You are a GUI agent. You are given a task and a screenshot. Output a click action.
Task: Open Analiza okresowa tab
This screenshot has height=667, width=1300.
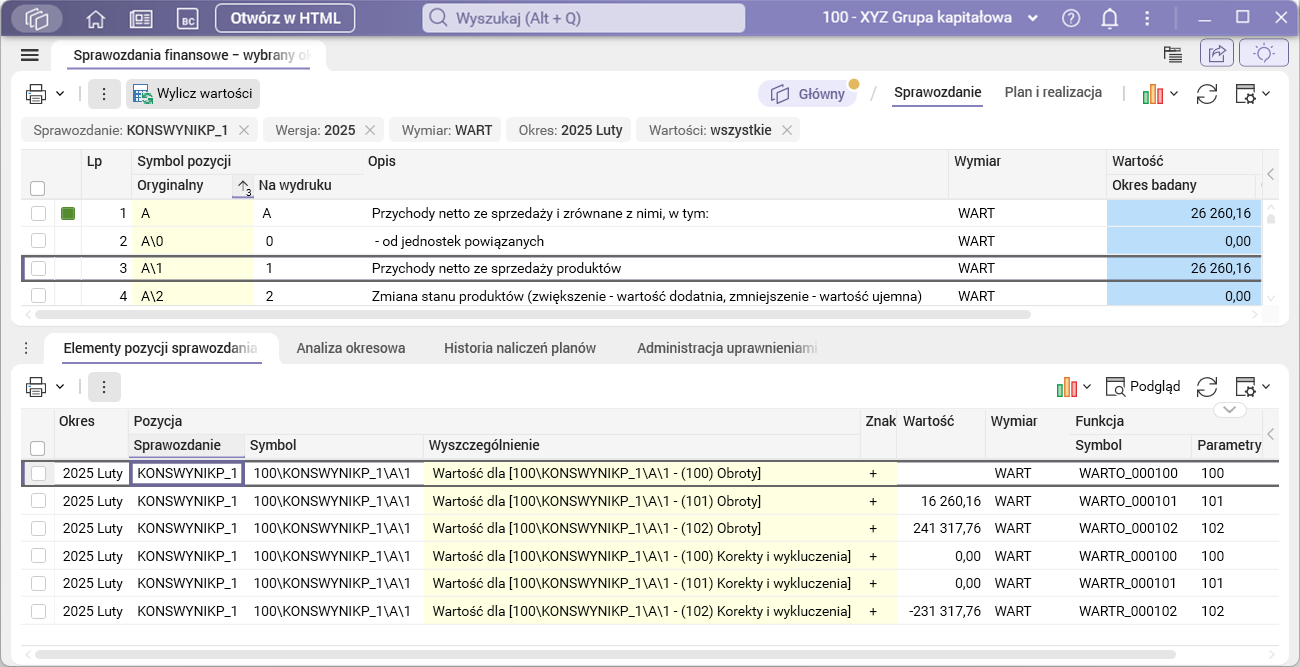pyautogui.click(x=351, y=348)
